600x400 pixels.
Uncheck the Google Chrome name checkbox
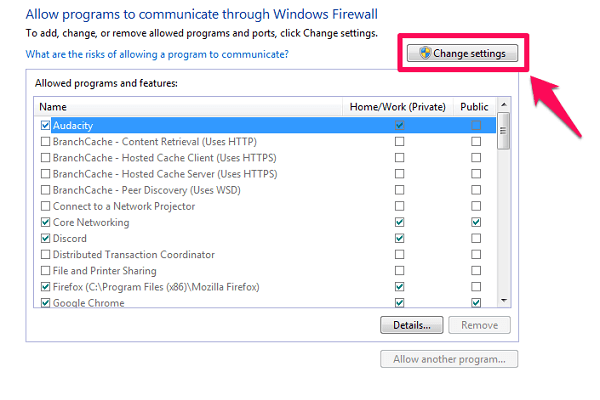(x=46, y=303)
